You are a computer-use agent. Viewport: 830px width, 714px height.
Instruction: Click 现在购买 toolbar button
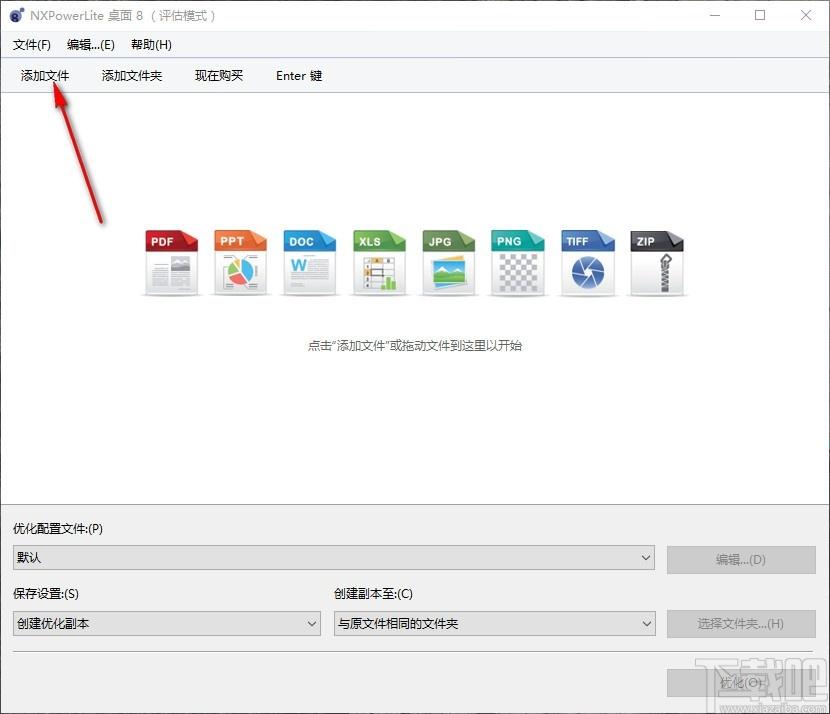coord(219,76)
